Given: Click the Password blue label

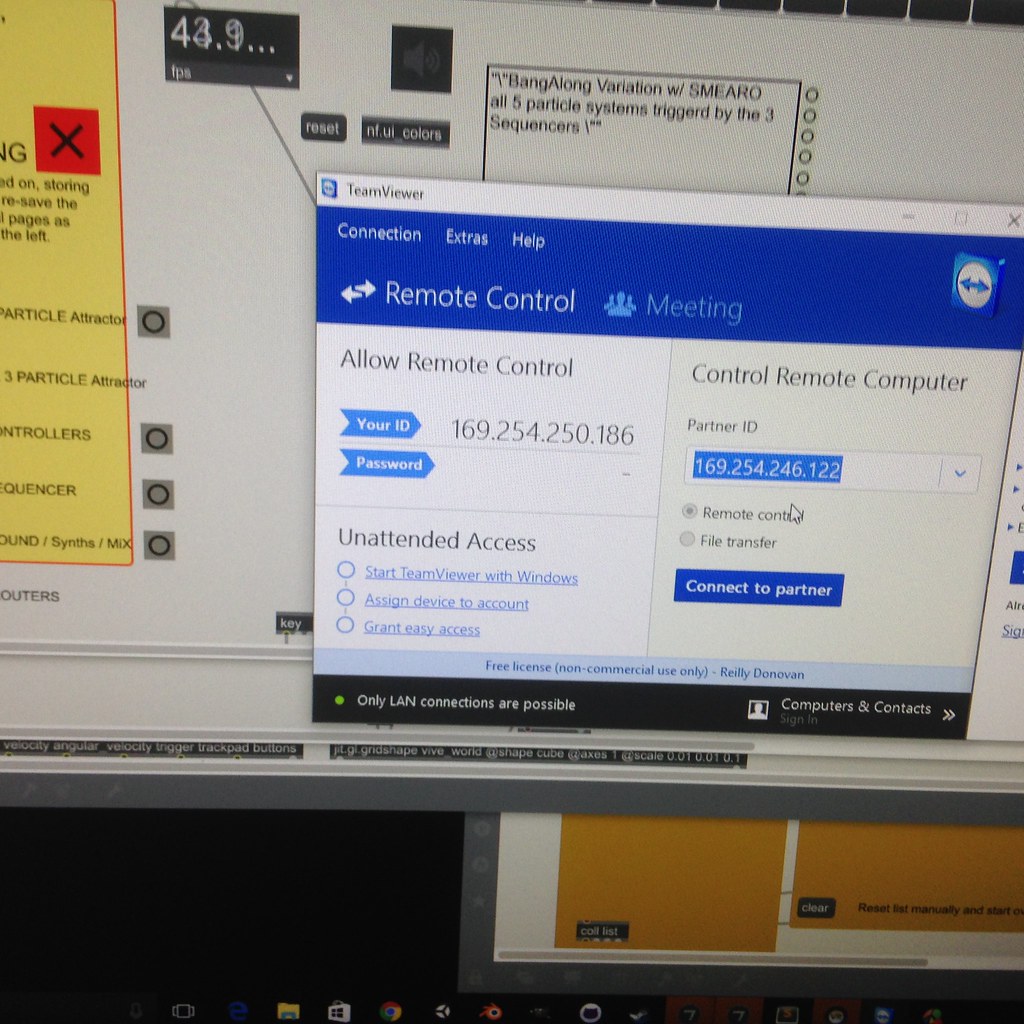Looking at the screenshot, I should tap(387, 463).
